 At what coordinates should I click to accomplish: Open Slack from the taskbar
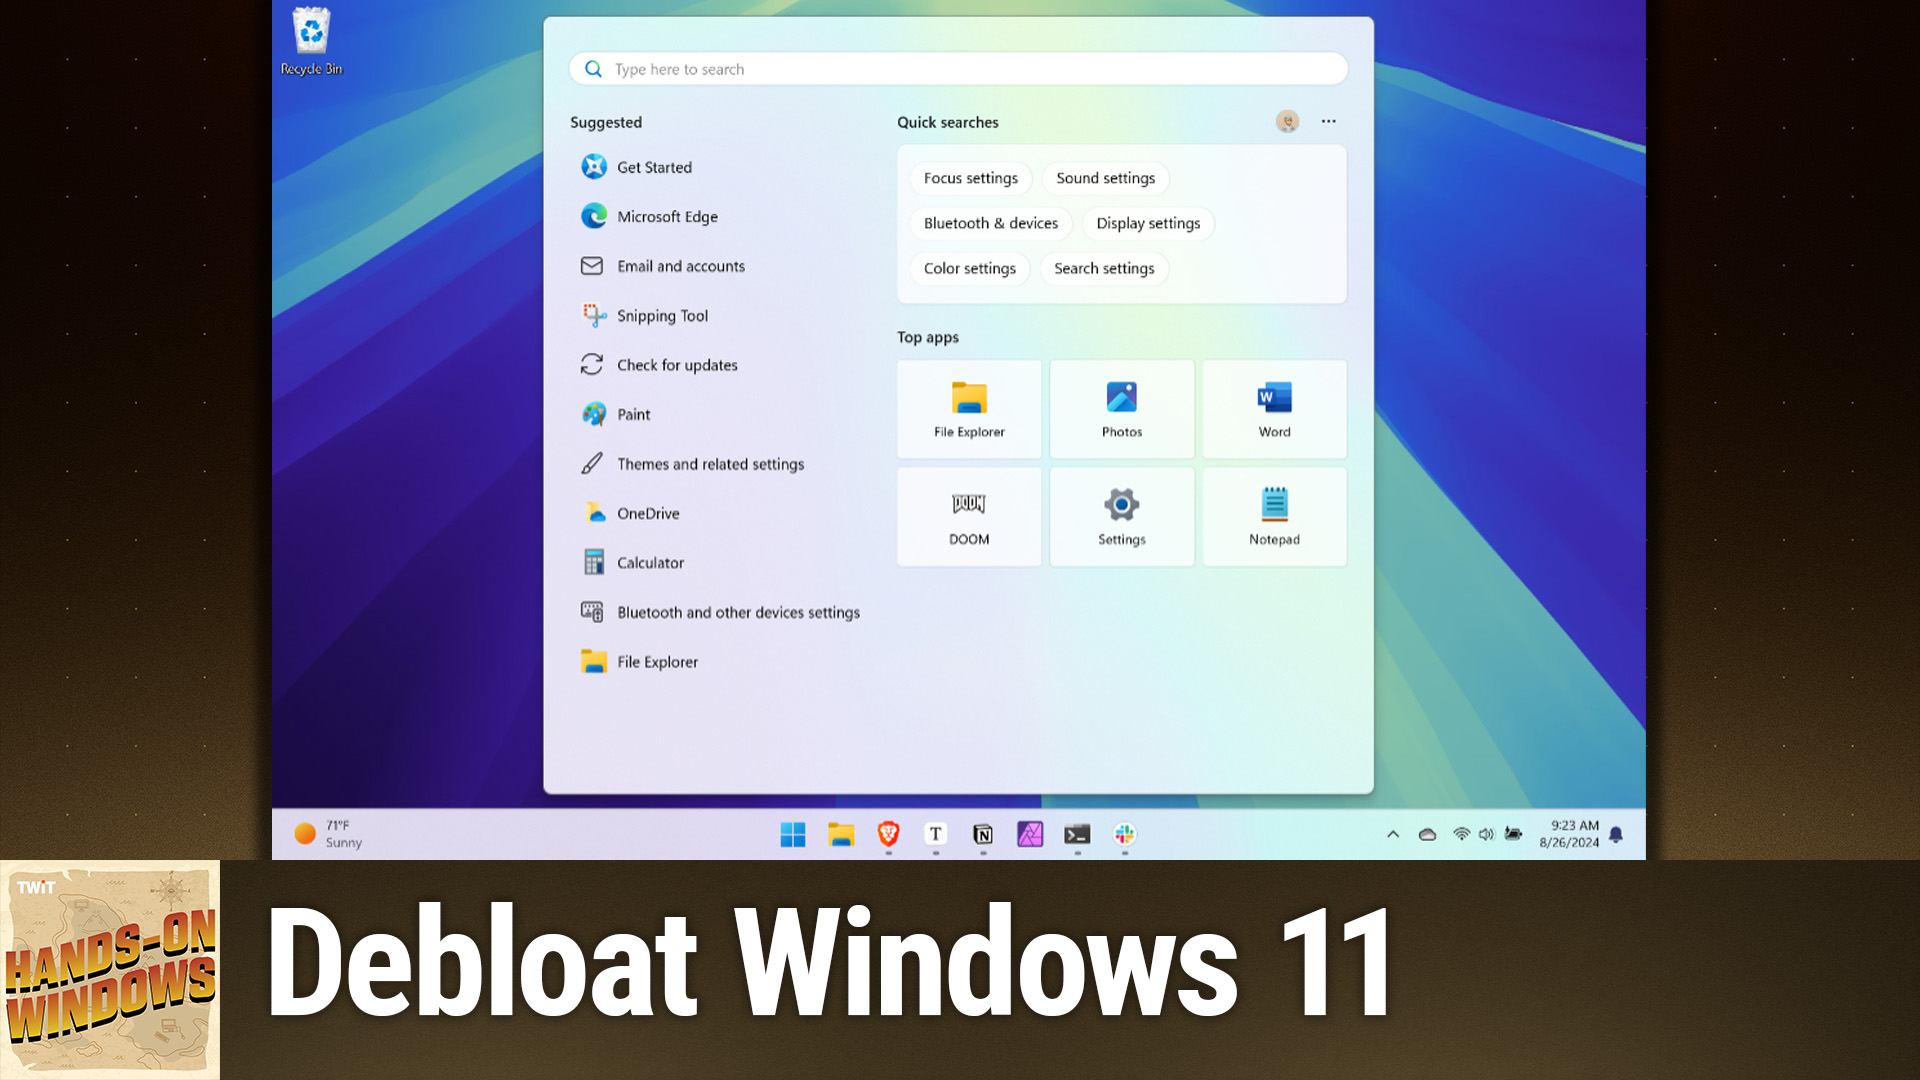(x=1125, y=834)
